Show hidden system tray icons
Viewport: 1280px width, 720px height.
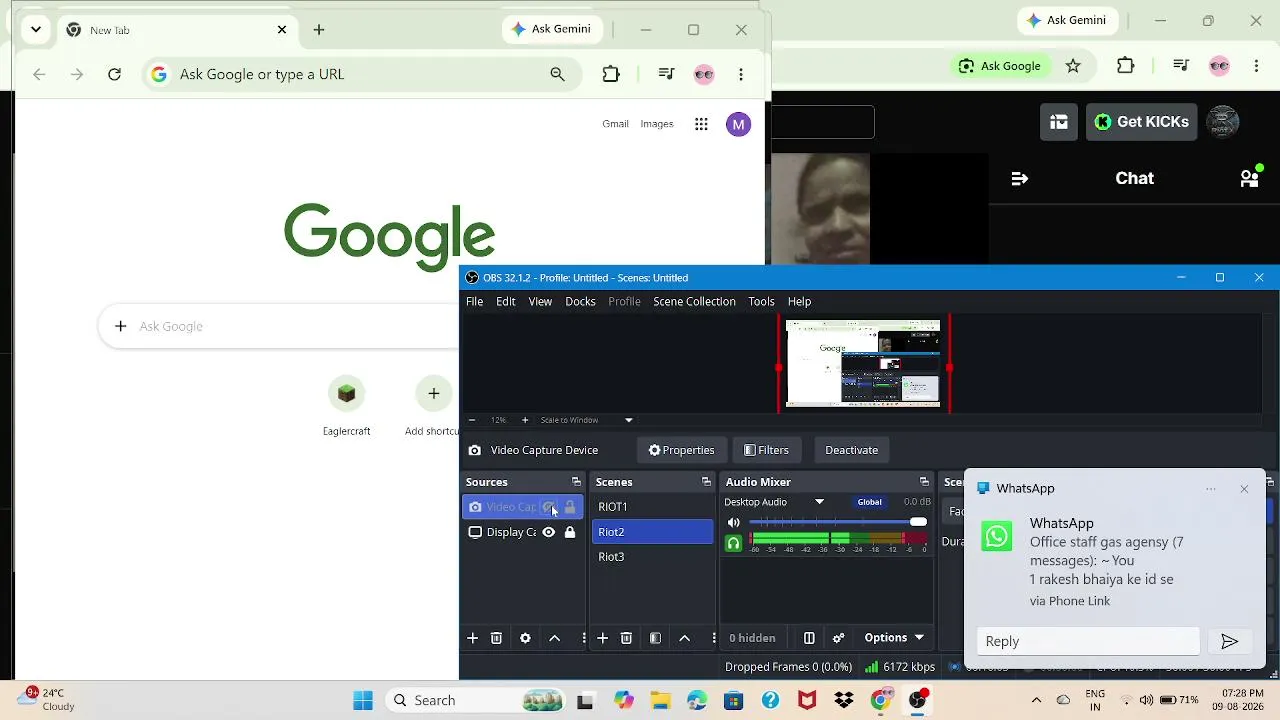click(x=1036, y=700)
